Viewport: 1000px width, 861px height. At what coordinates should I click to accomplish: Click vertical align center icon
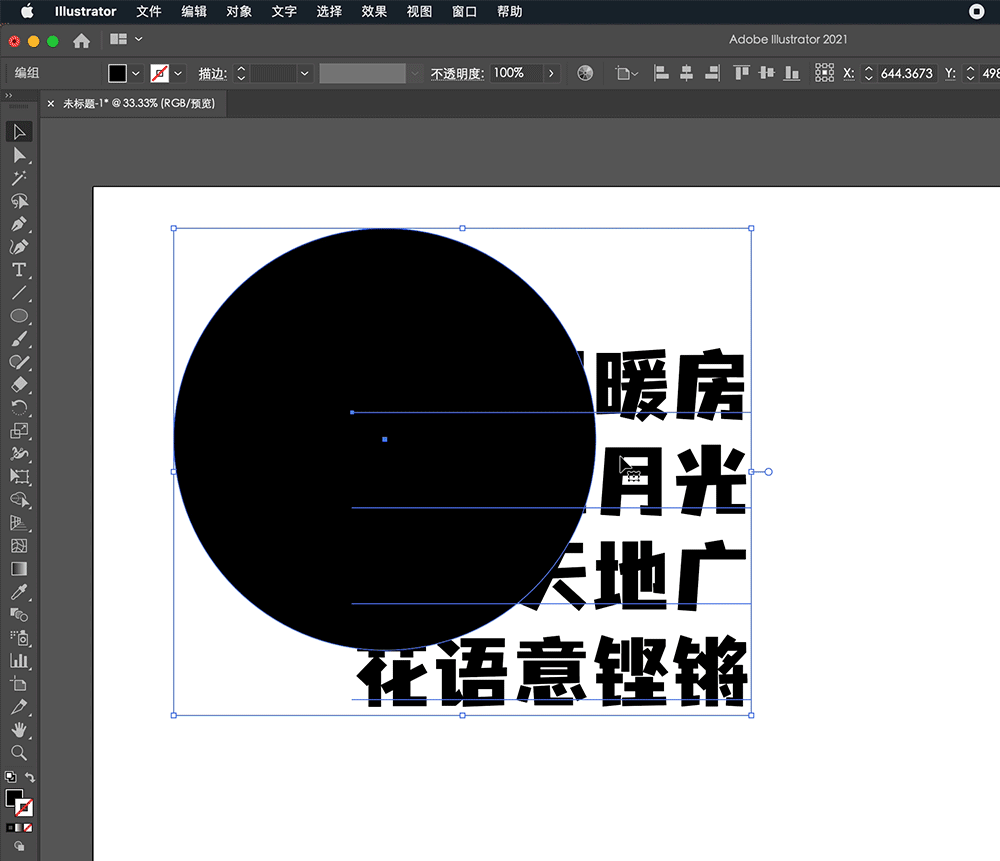coord(767,73)
